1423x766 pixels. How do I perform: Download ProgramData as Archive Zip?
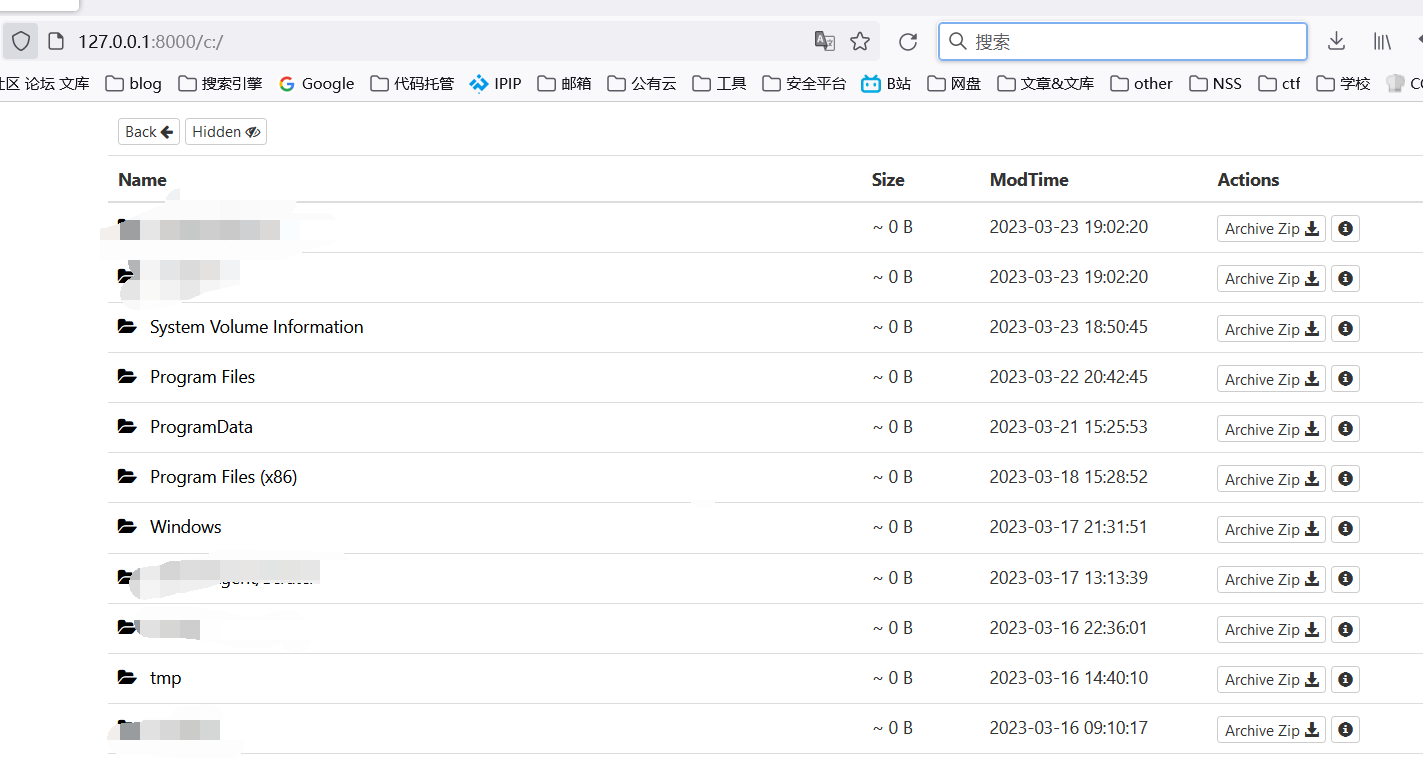[1271, 429]
